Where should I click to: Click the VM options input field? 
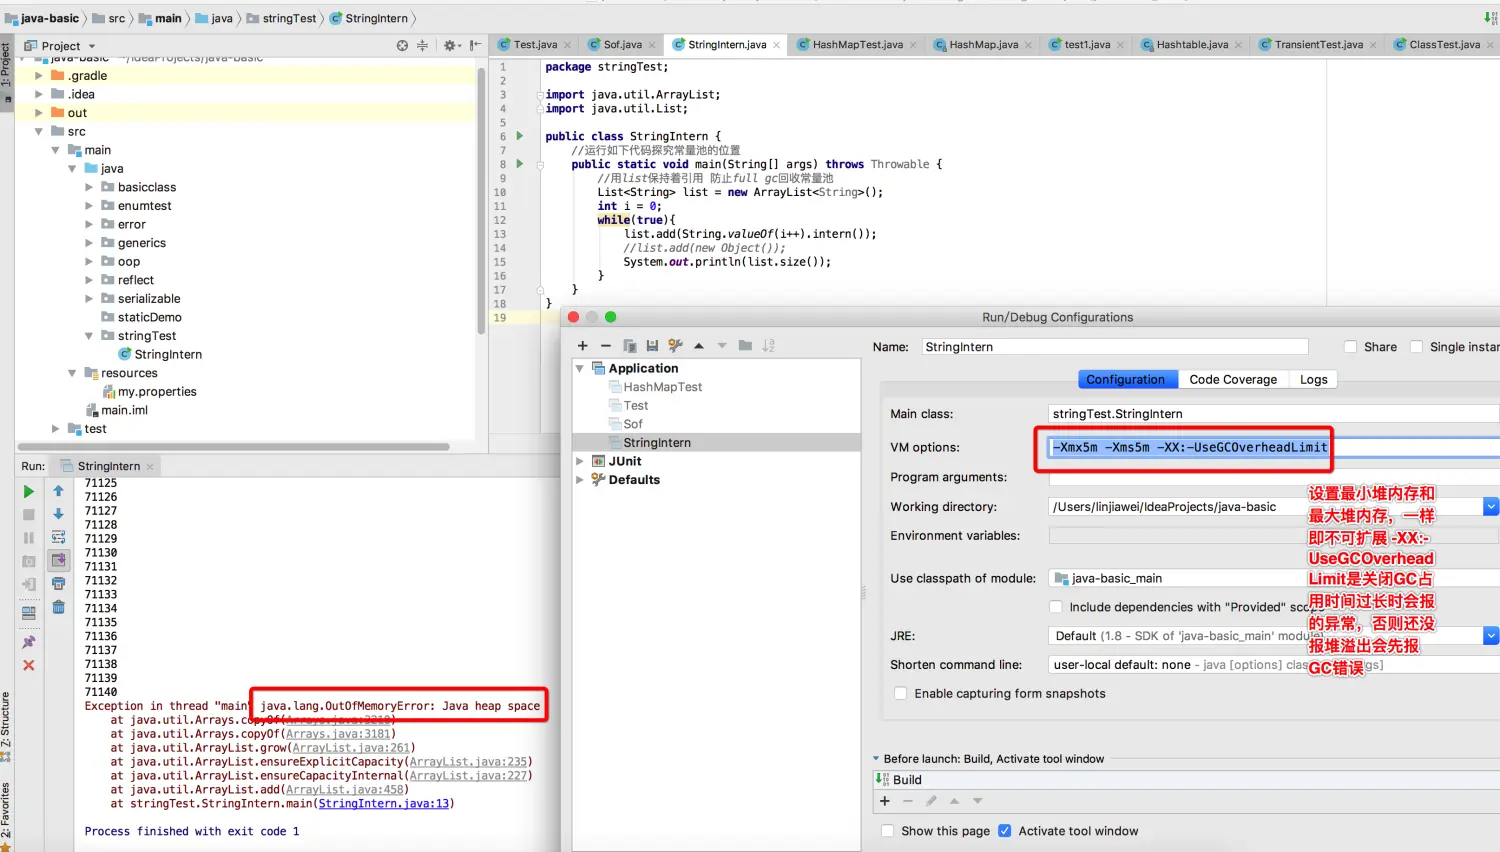[x=1190, y=448]
